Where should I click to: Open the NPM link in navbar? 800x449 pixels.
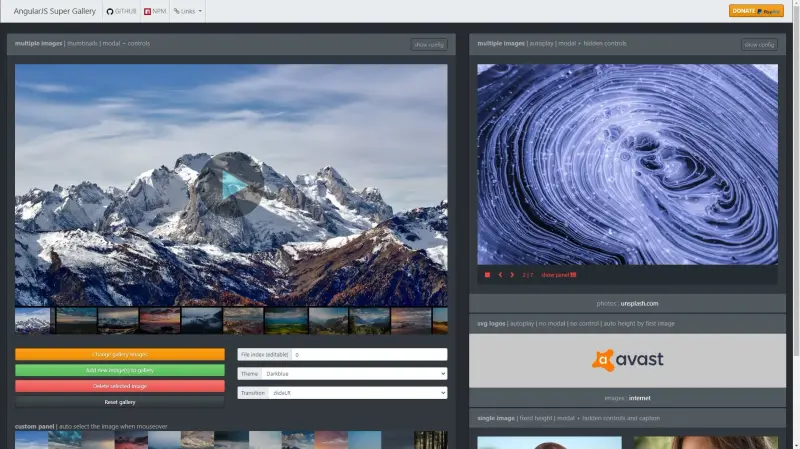coord(155,11)
